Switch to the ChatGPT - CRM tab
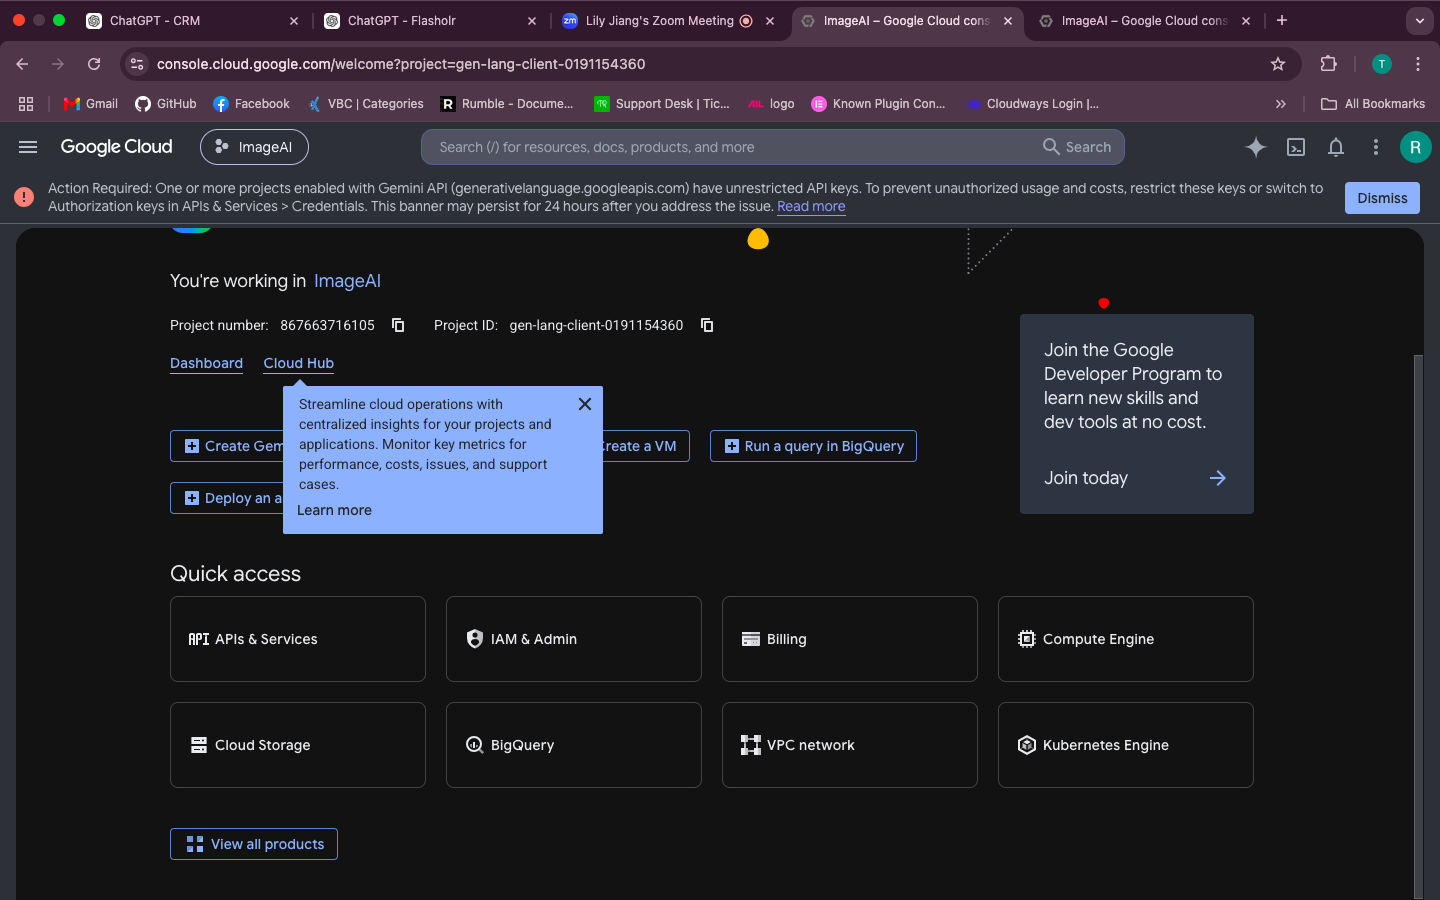 pos(190,21)
